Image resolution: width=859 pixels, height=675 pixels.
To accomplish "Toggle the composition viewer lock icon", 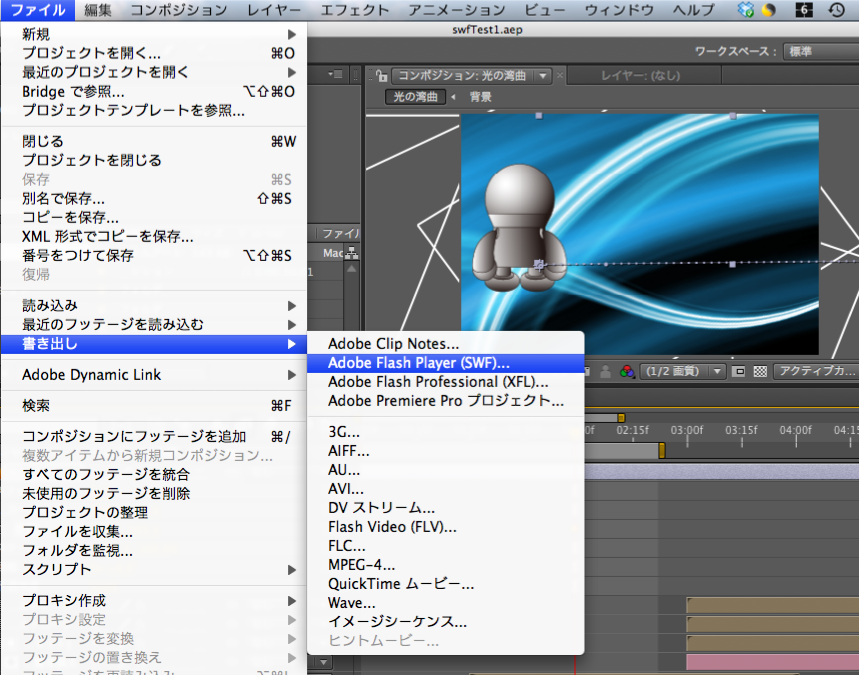I will (381, 76).
